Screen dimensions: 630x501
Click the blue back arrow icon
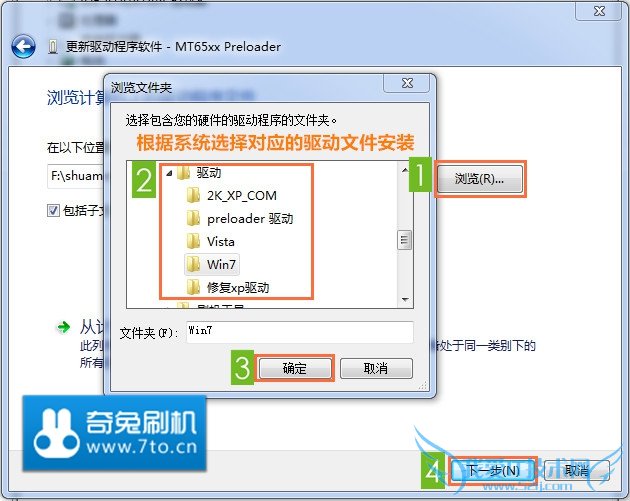[23, 47]
